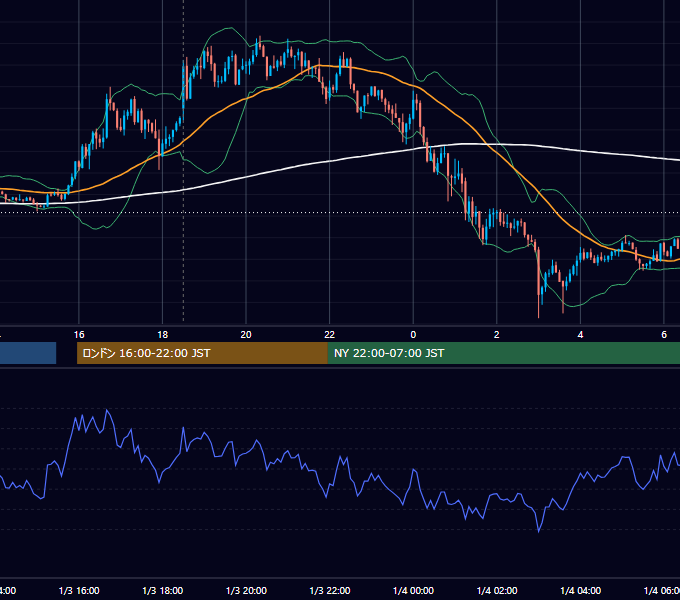Click the 1/4 02:00 date label
680x600 pixels.
pyautogui.click(x=497, y=590)
